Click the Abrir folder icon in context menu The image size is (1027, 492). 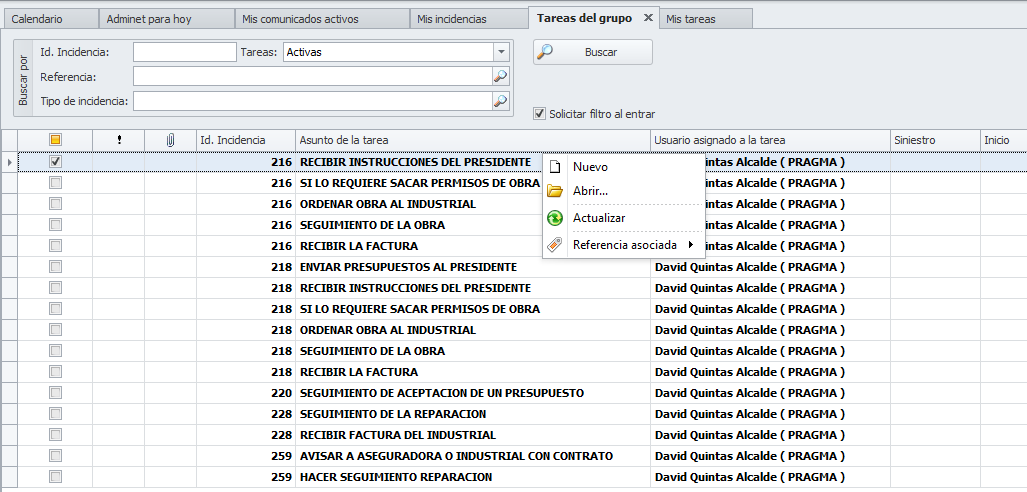click(555, 191)
